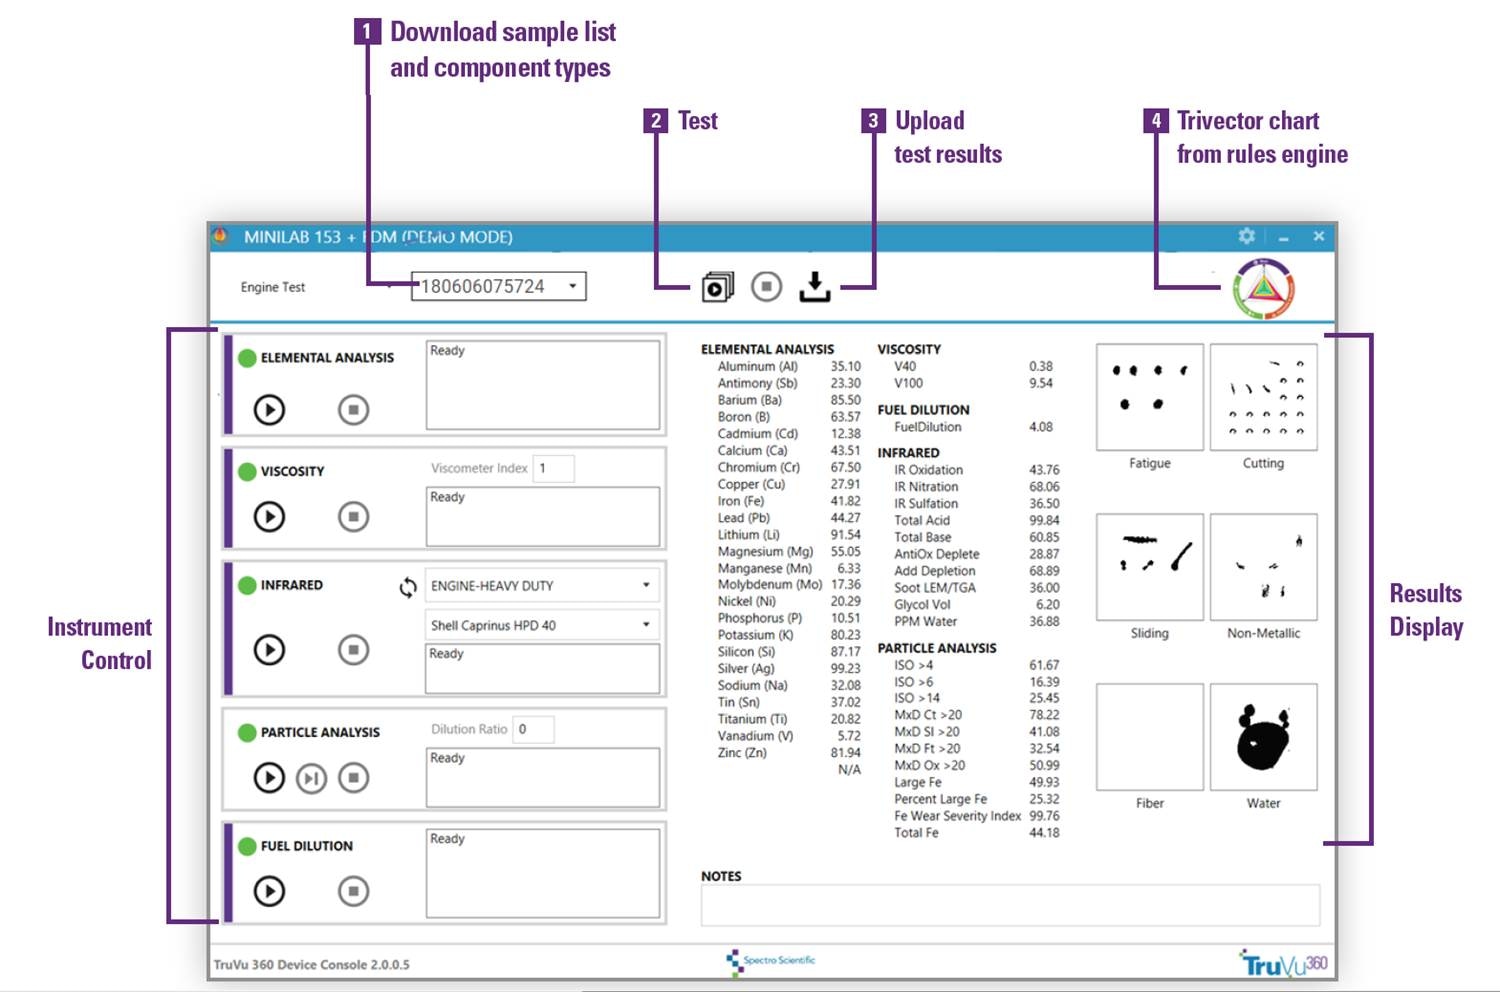Viewport: 1500px width, 992px height.
Task: Click Particle Analysis green status indicator
Action: (x=247, y=732)
